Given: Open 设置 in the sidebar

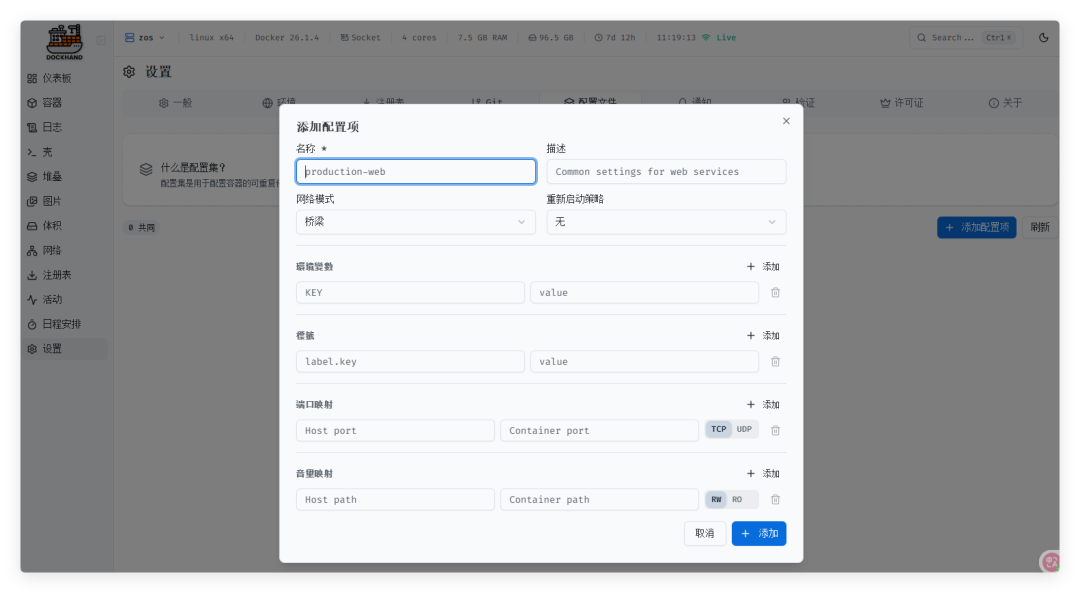Looking at the screenshot, I should click(x=65, y=348).
